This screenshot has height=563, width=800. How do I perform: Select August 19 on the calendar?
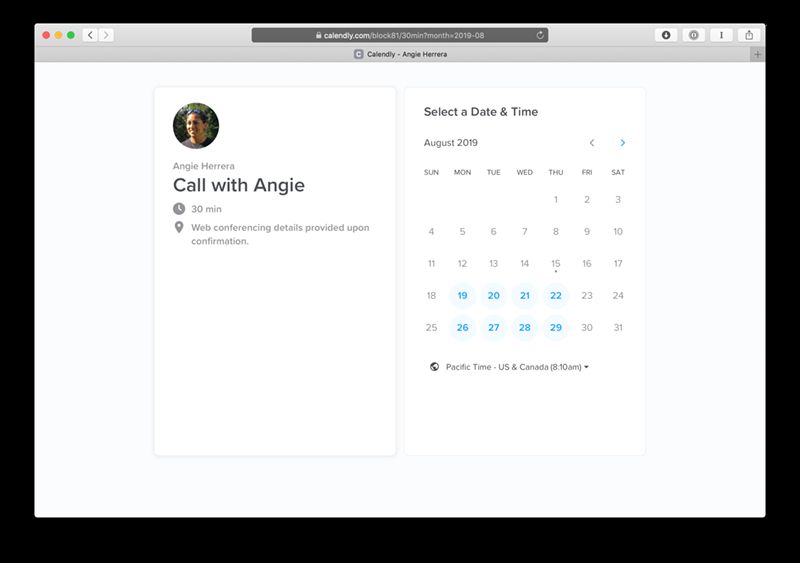tap(462, 296)
